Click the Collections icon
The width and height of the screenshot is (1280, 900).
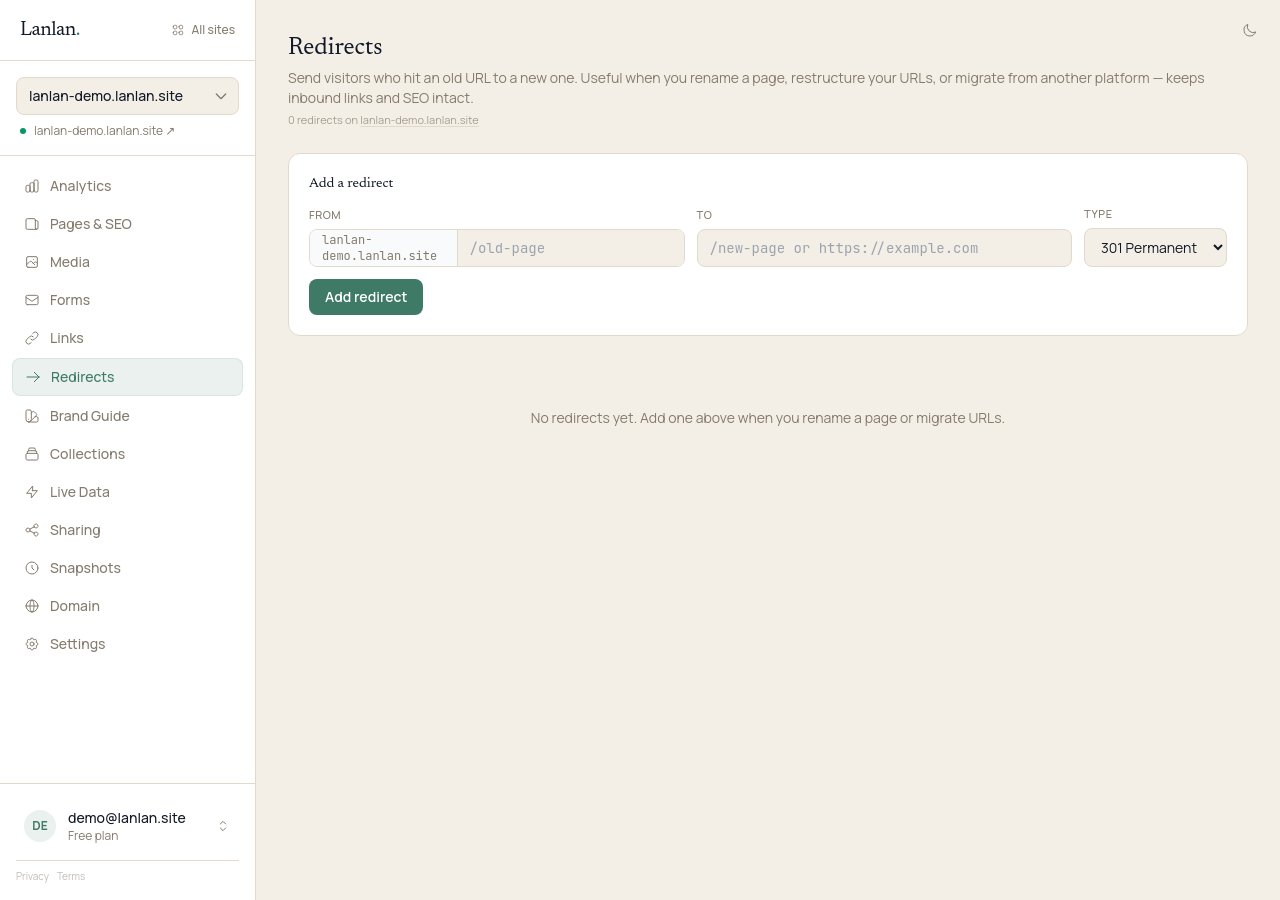(32, 454)
